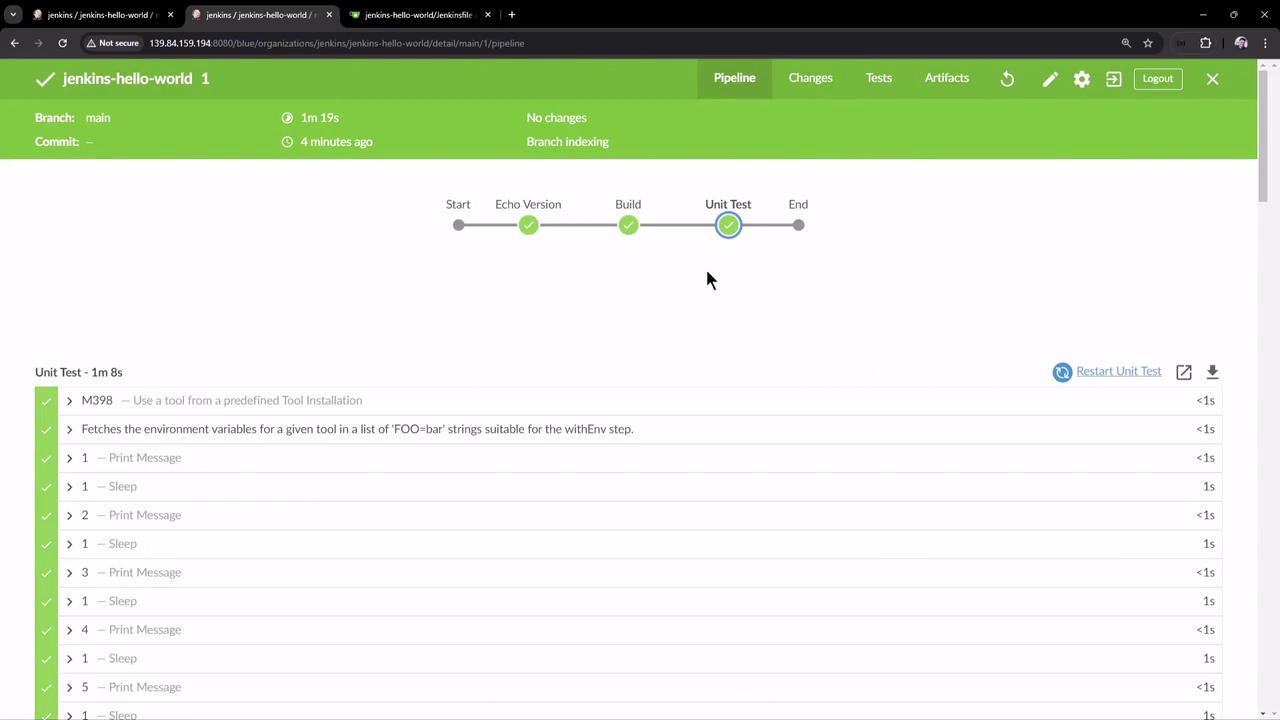Select the Build stage node
This screenshot has width=1280, height=720.
click(628, 225)
